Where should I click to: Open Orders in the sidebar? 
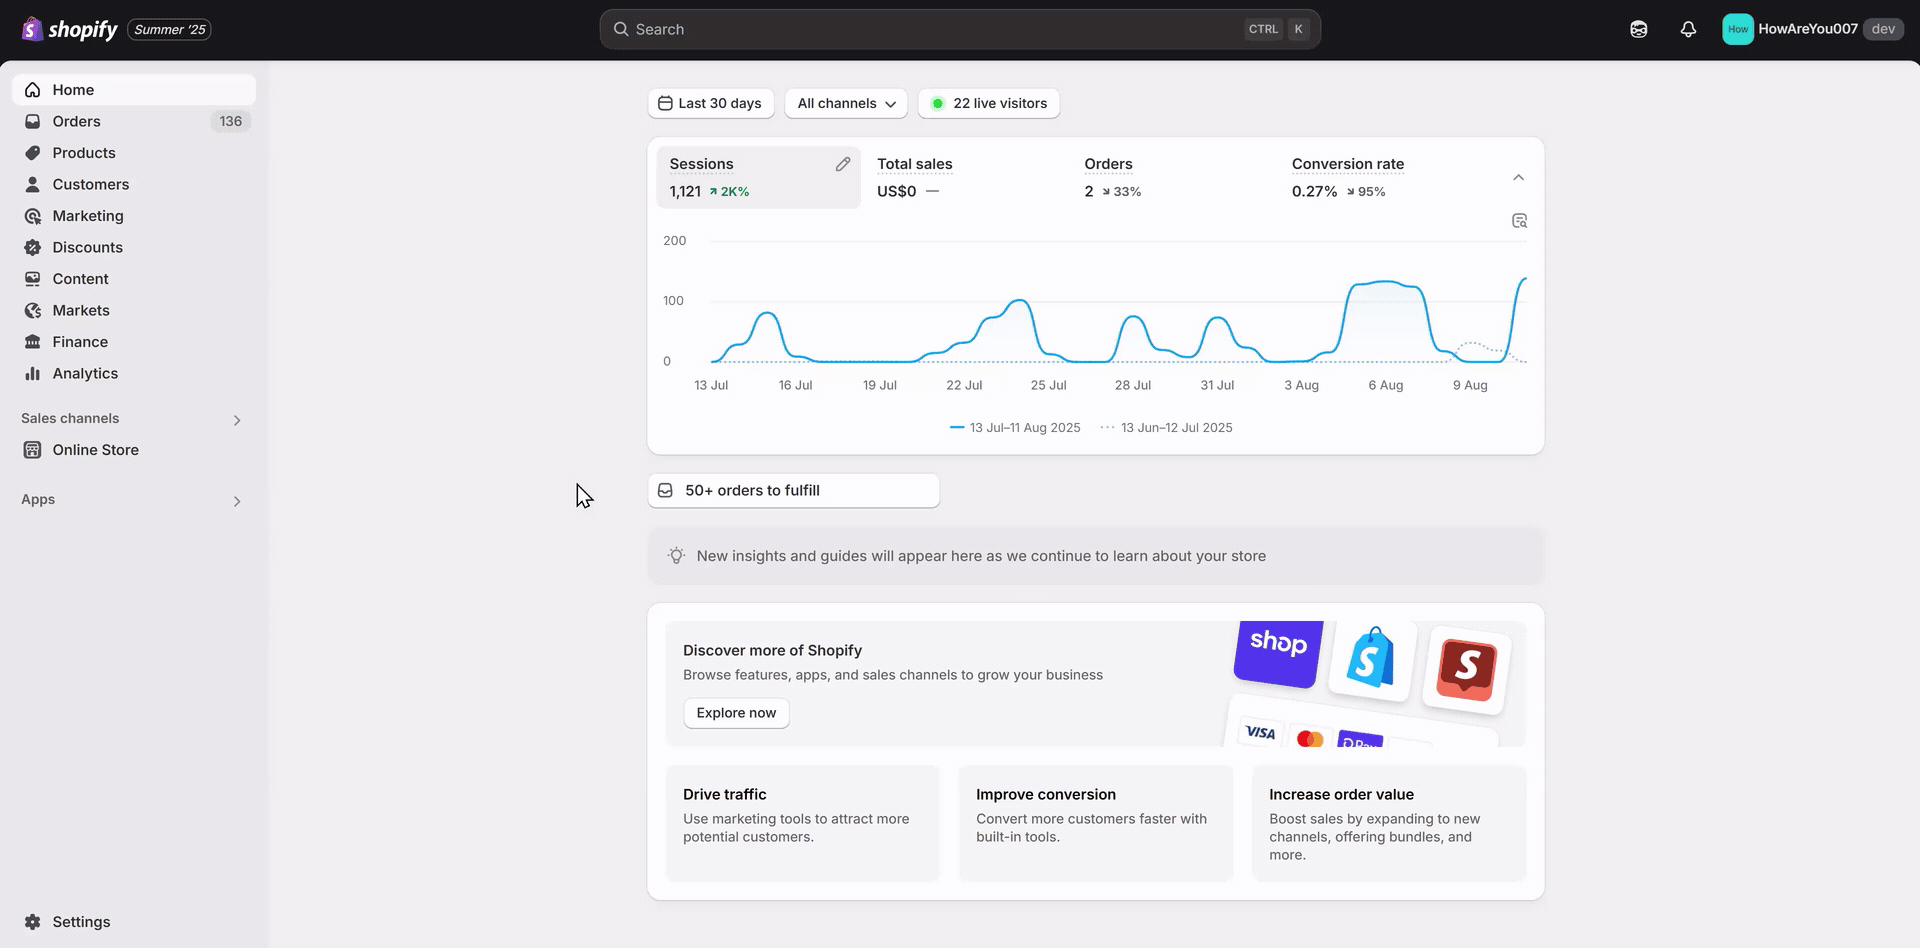click(x=134, y=121)
